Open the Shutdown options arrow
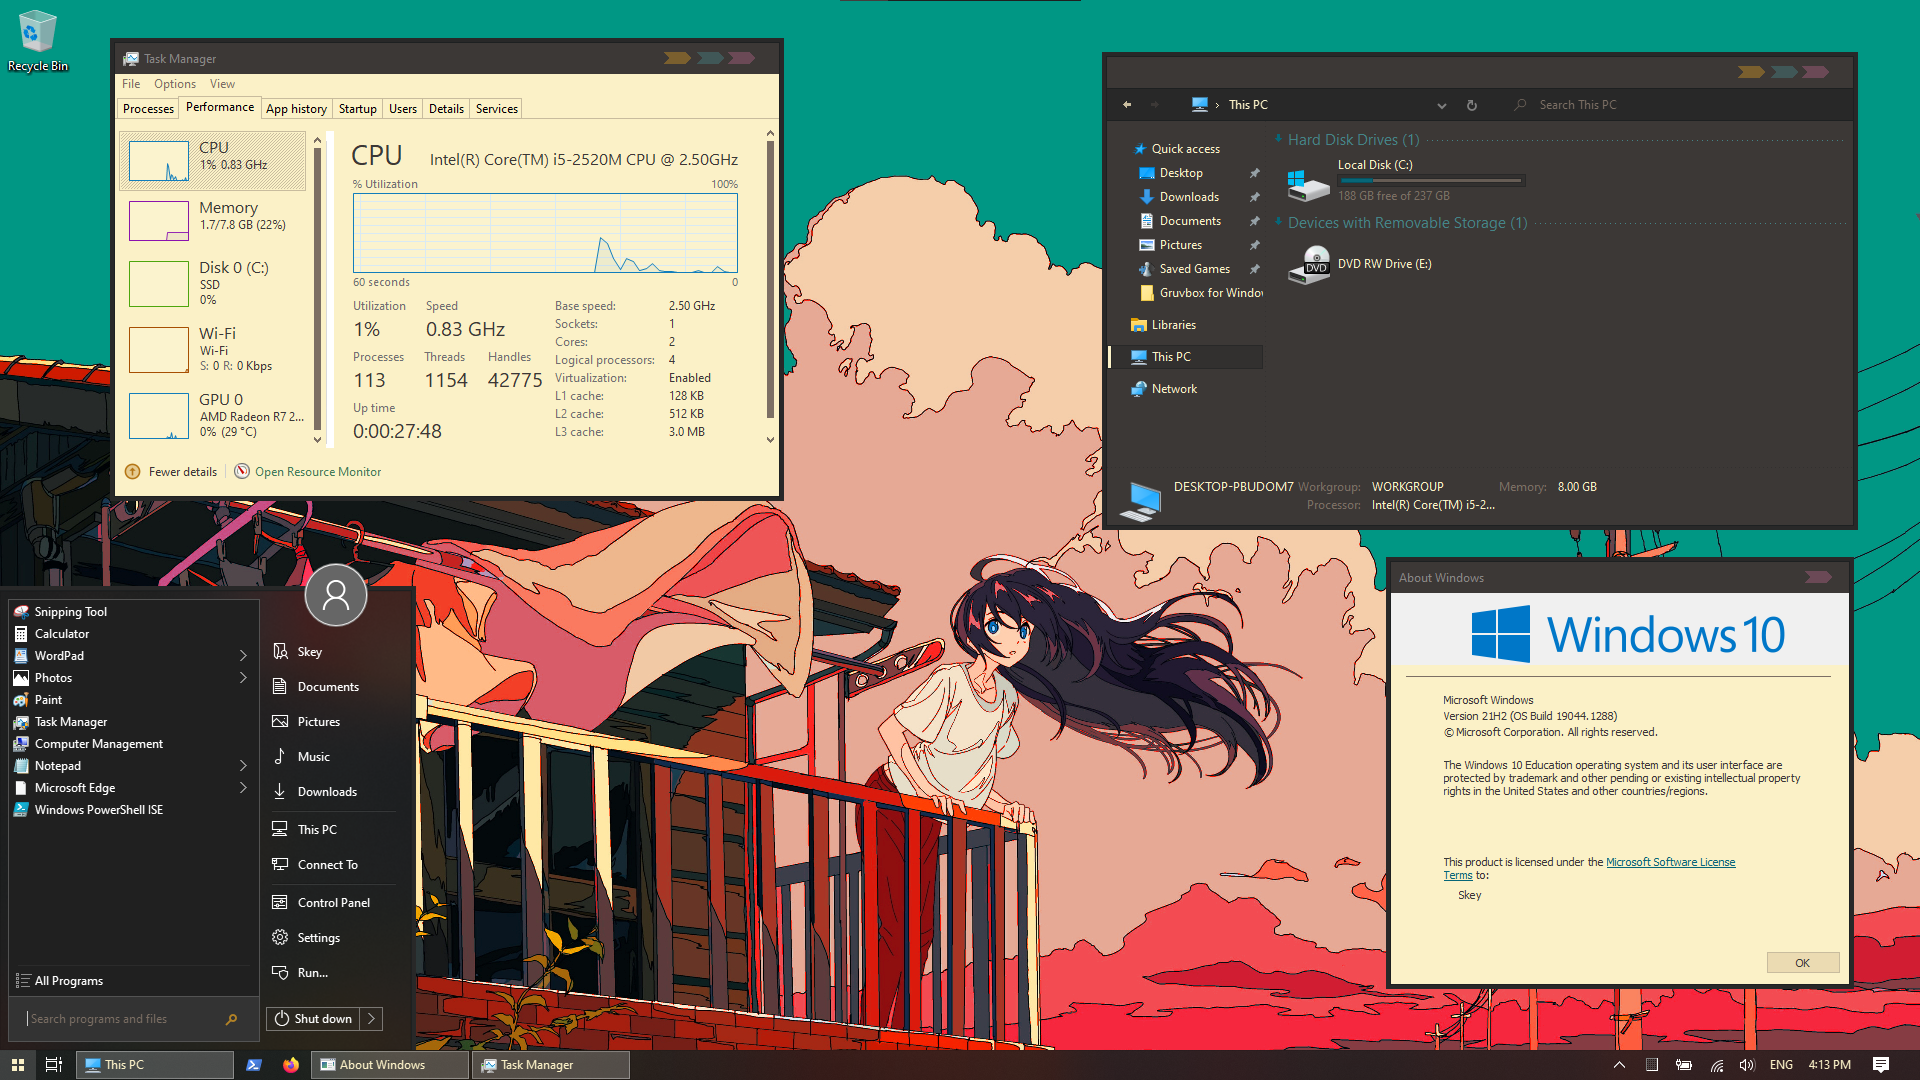 click(373, 1018)
